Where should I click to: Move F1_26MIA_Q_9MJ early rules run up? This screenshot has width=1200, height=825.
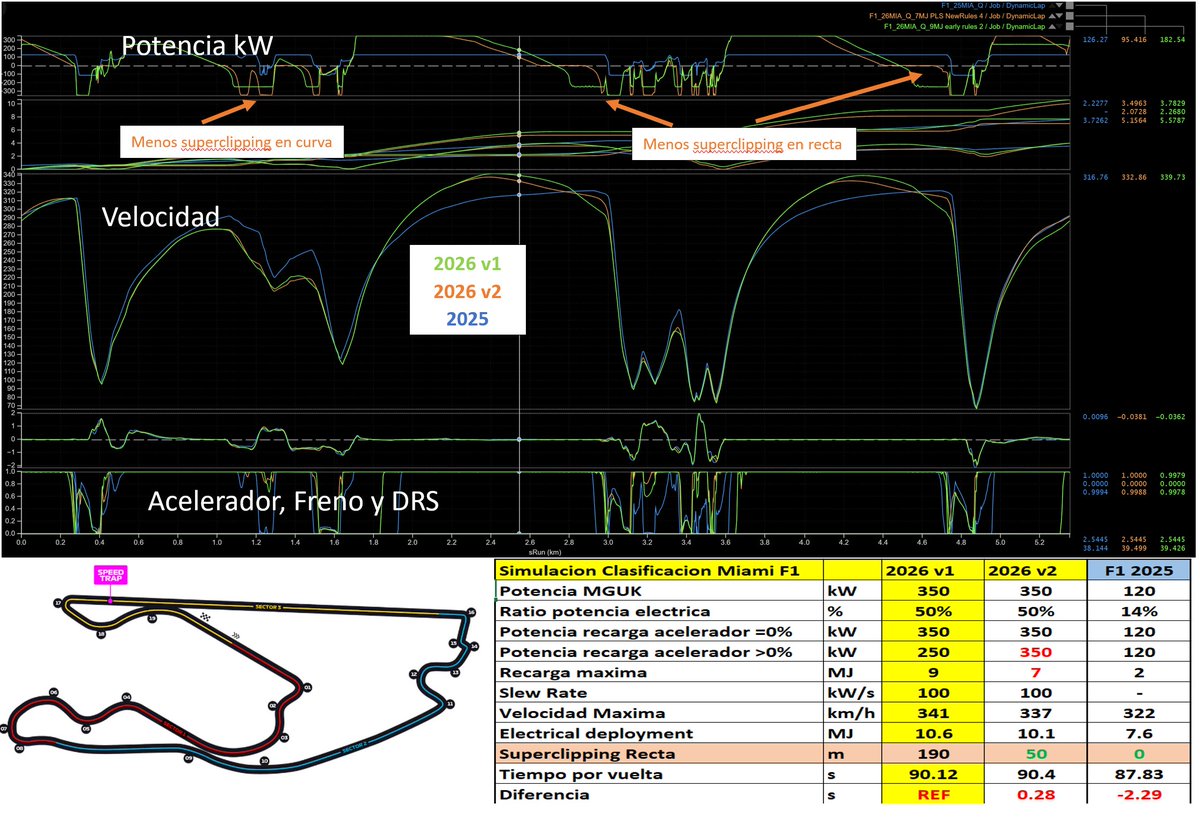1052,26
